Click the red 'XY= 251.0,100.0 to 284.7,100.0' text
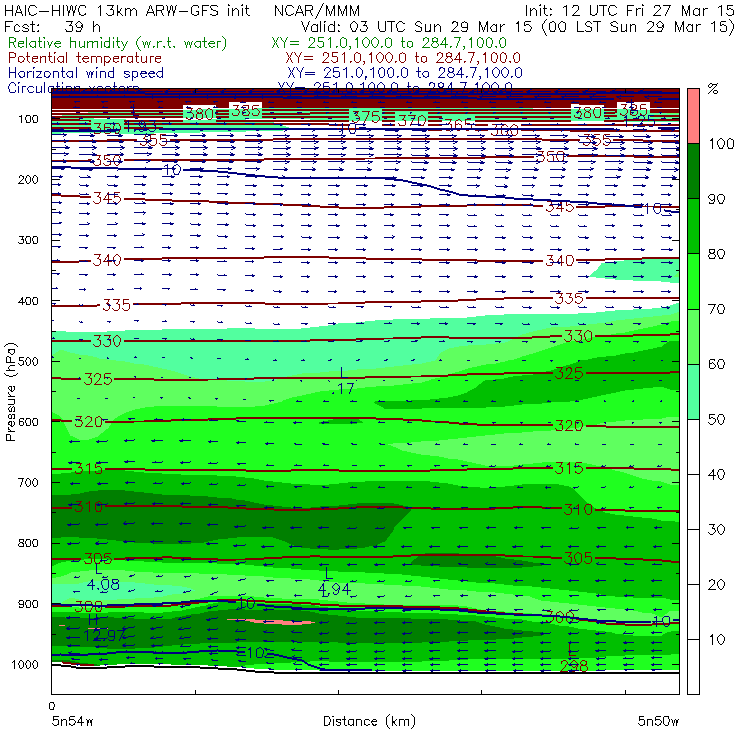 coord(403,58)
